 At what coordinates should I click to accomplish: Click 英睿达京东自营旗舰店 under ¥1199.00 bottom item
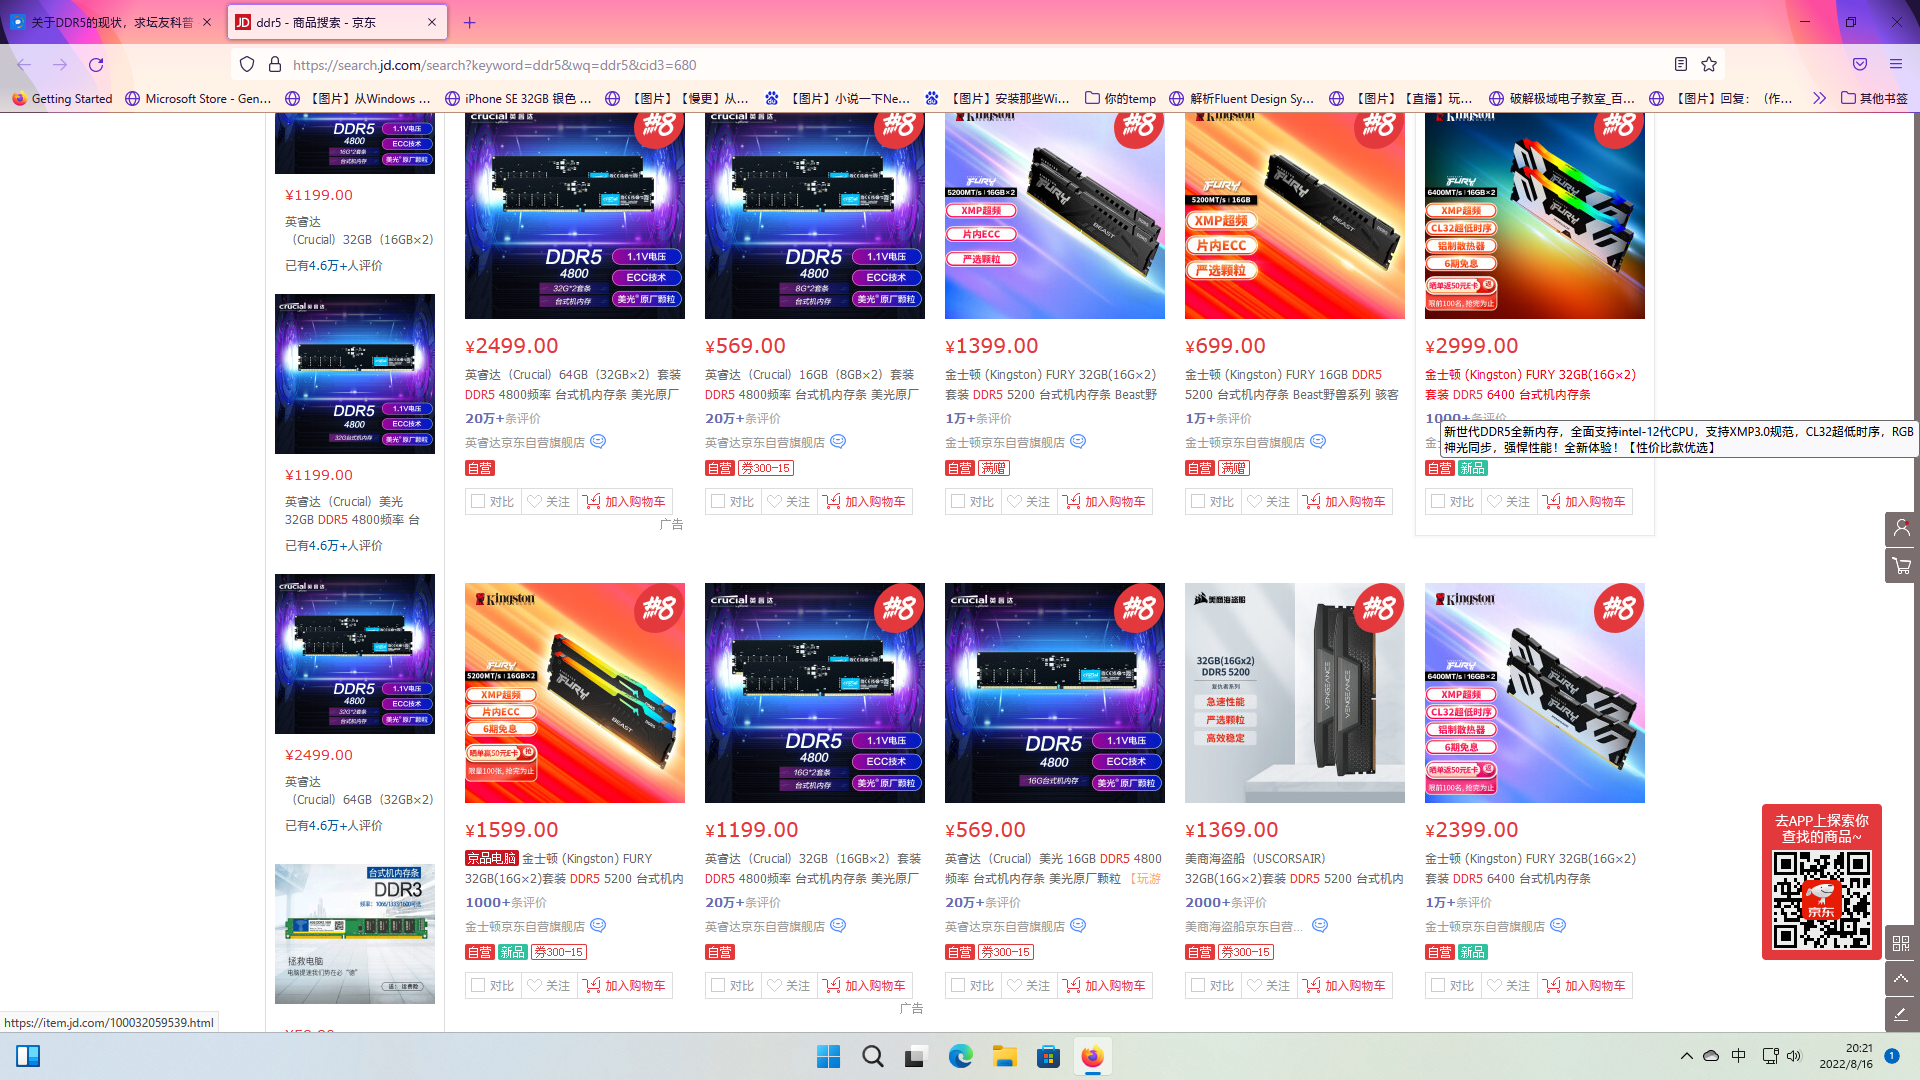click(765, 927)
